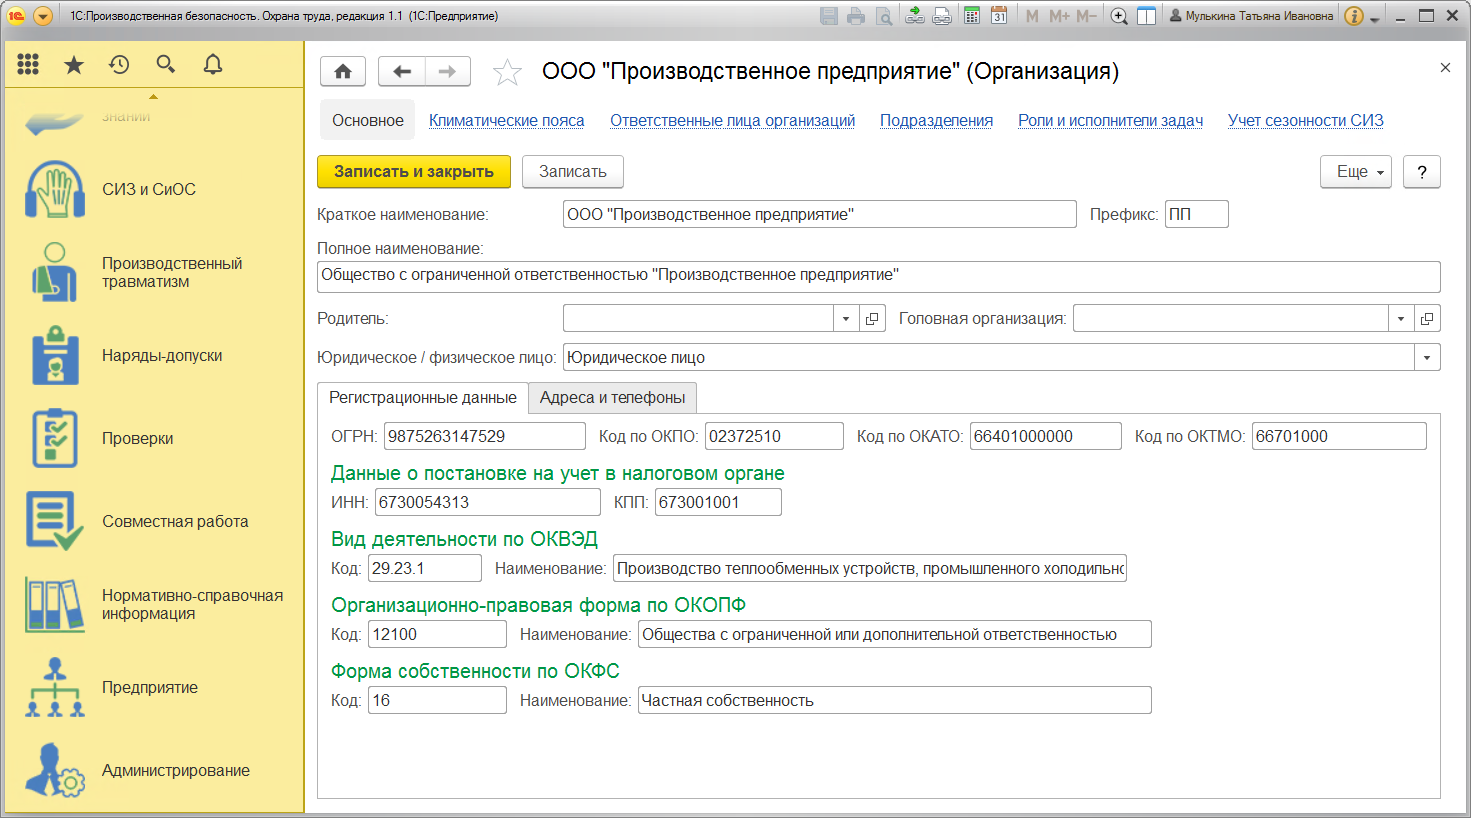Click the Print preview icon in title bar
Screen dimensions: 1471x818
[884, 16]
